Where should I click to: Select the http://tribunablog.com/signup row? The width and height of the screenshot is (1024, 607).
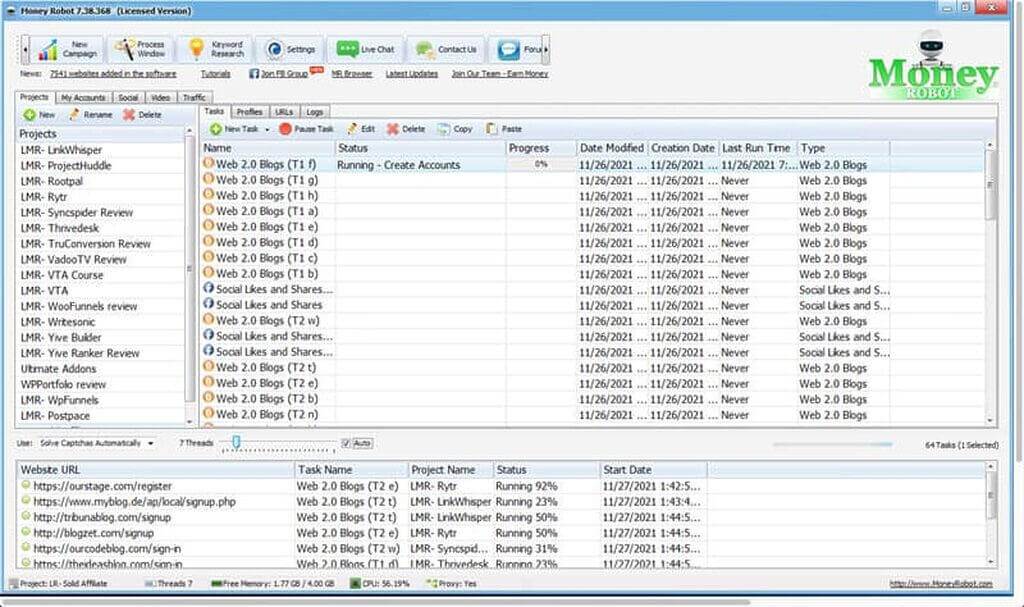(x=501, y=517)
